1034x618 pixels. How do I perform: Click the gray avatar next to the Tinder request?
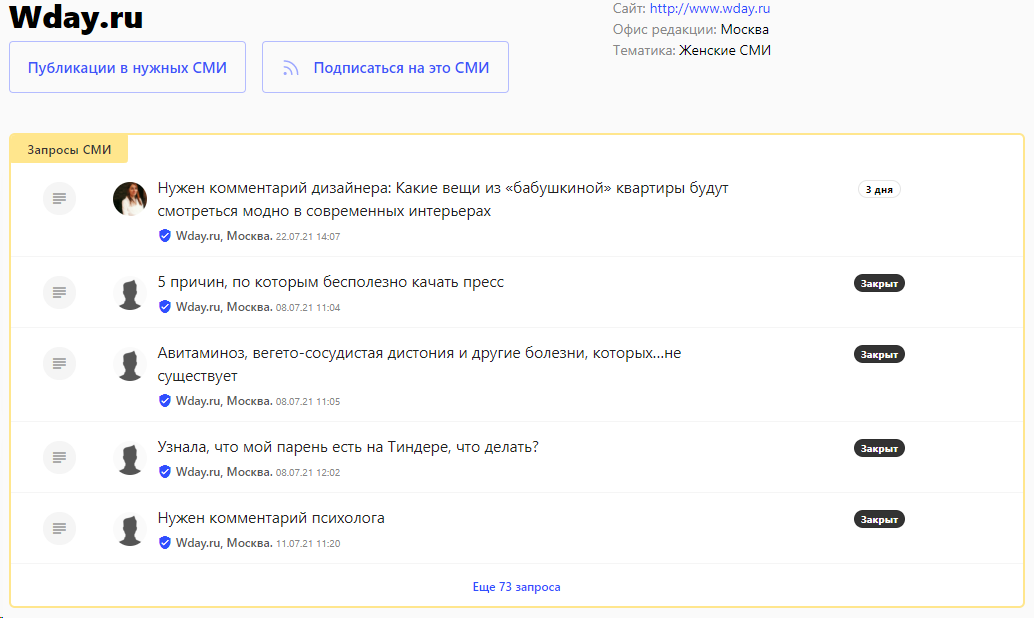coord(130,459)
